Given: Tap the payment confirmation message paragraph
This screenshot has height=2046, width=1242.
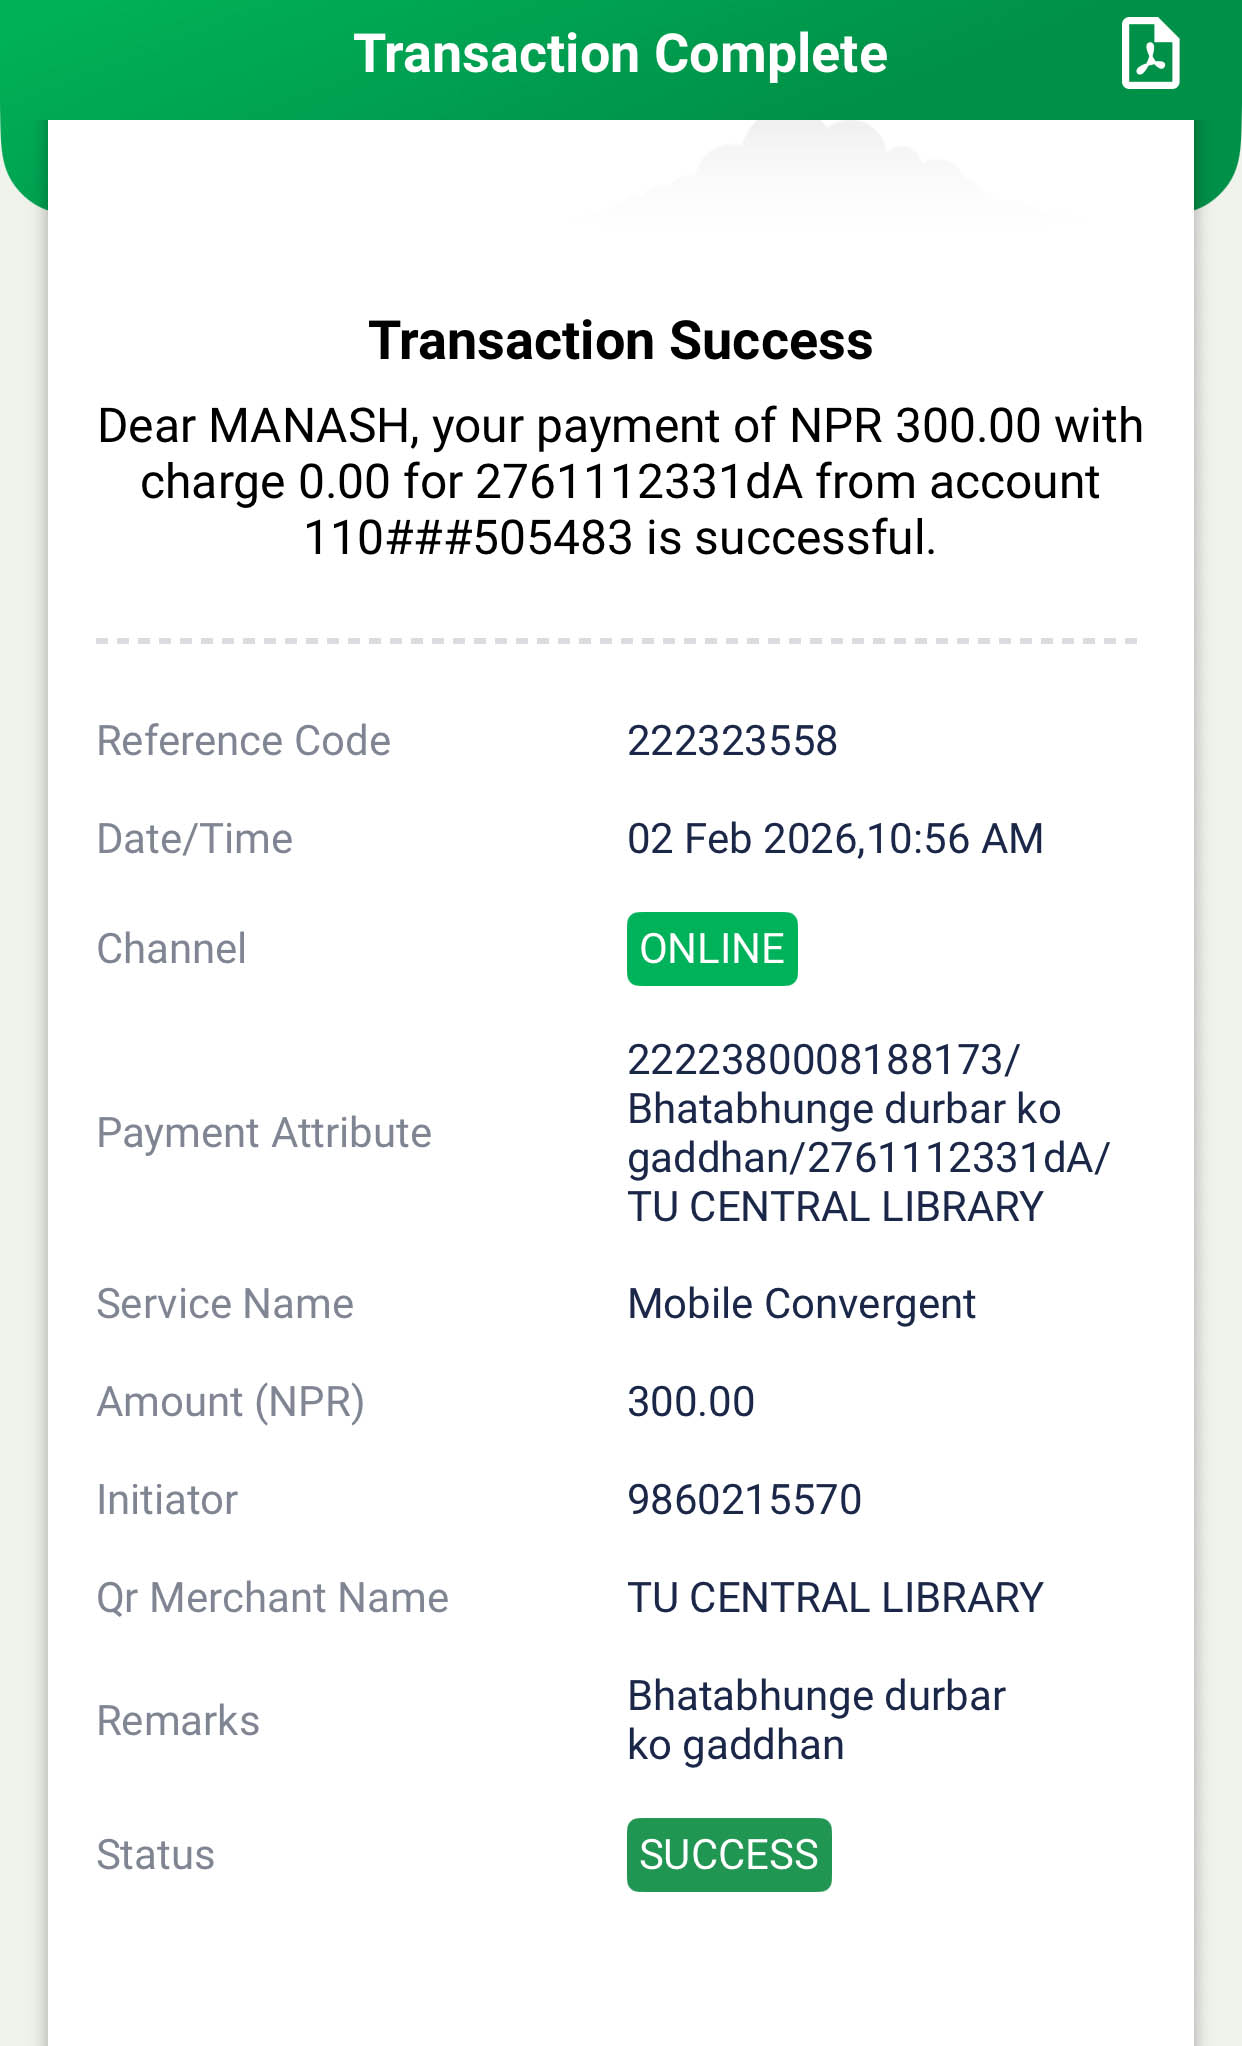Looking at the screenshot, I should pos(620,482).
